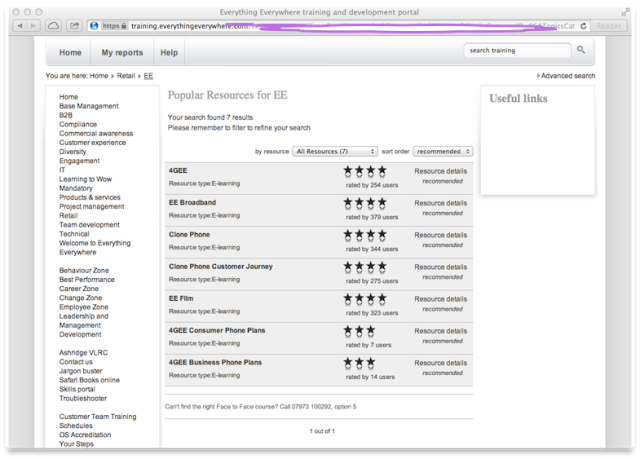
Task: Open Behaviour Zone sidebar link
Action: click(84, 271)
